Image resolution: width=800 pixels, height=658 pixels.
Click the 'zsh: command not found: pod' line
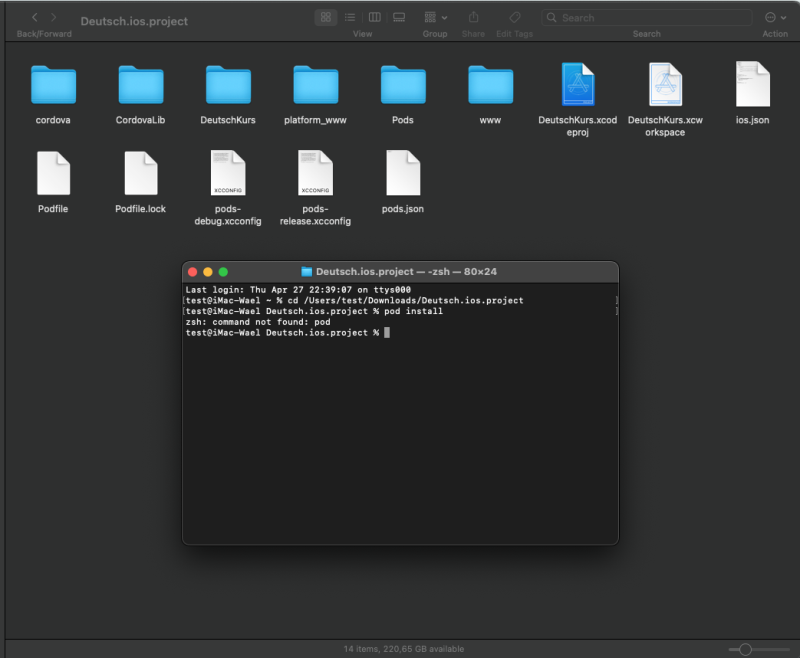[x=258, y=322]
